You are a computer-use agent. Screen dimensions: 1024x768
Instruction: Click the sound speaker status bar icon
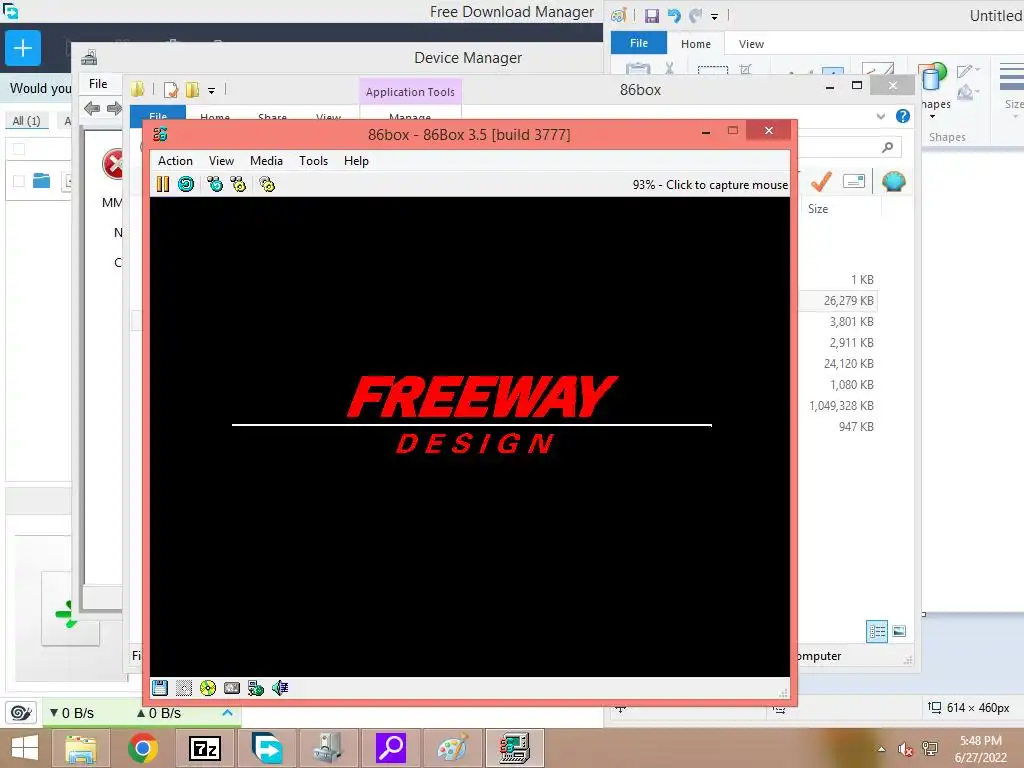point(280,688)
